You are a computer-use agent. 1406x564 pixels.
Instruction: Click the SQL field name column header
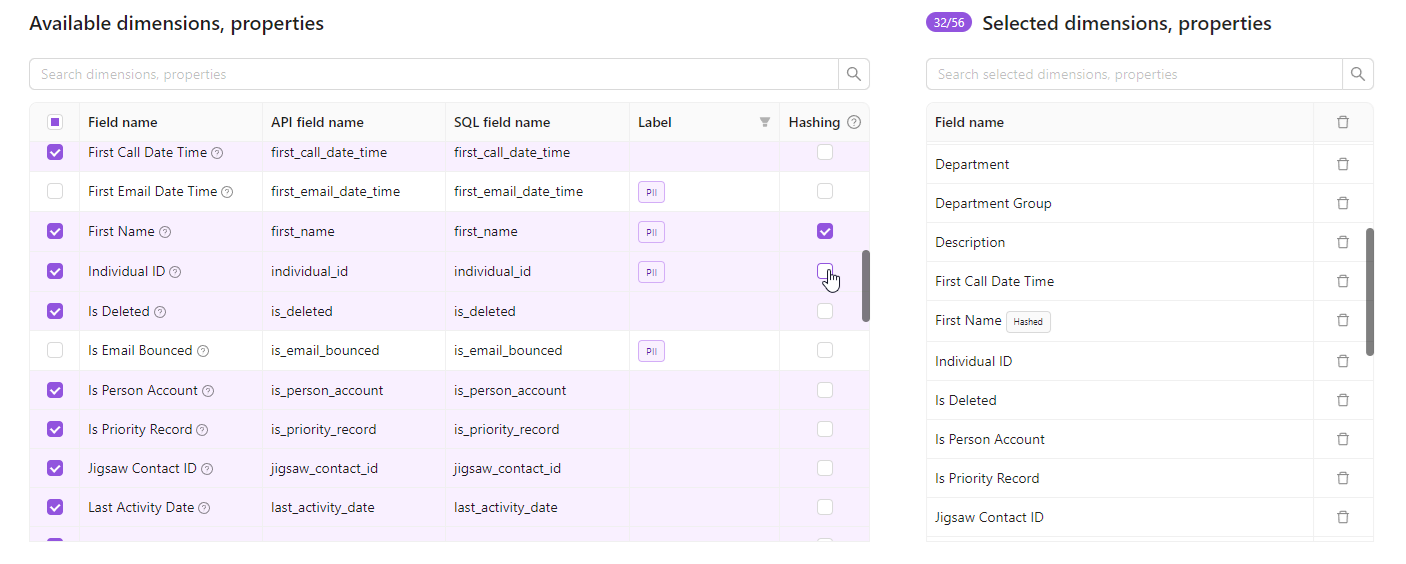click(x=502, y=122)
